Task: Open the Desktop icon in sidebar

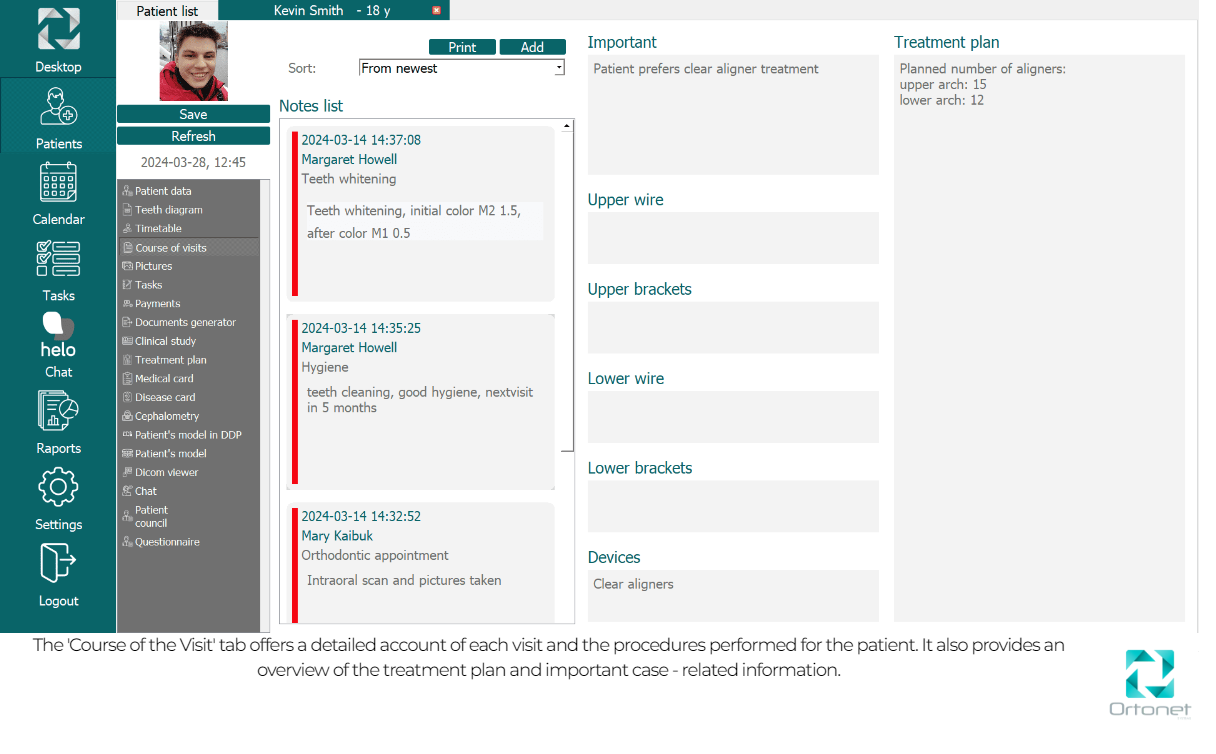Action: 58,30
